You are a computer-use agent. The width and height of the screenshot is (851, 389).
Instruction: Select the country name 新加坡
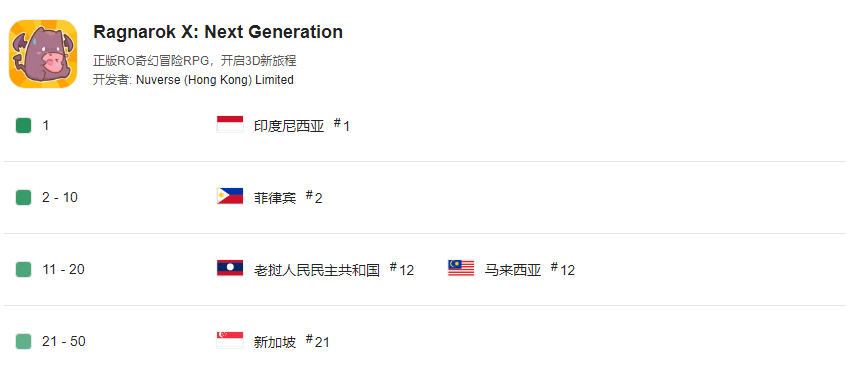coord(275,342)
